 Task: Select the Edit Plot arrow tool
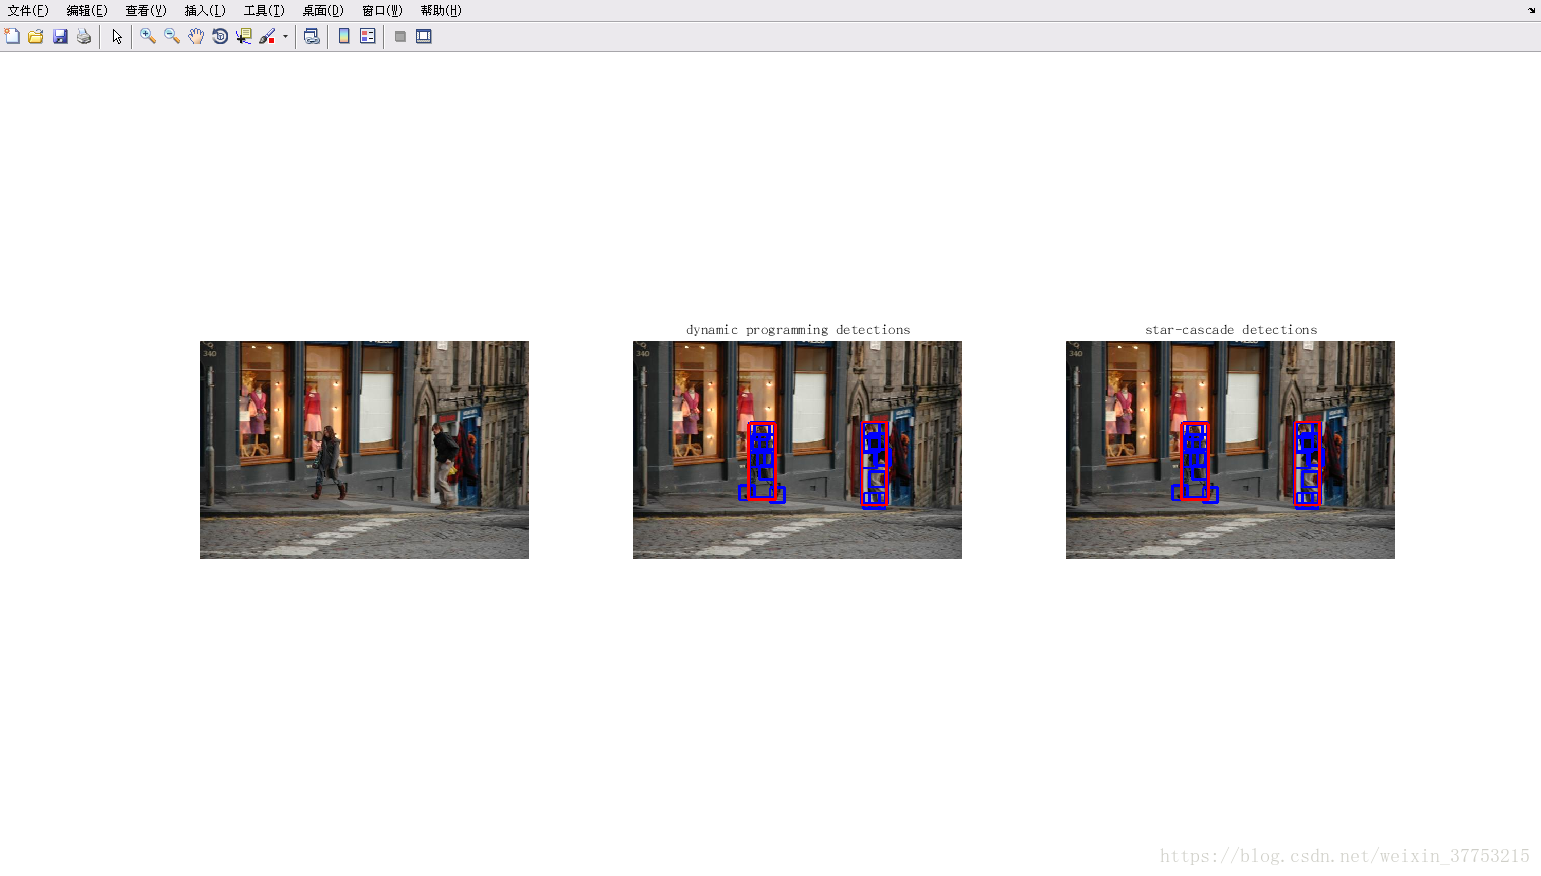[117, 36]
